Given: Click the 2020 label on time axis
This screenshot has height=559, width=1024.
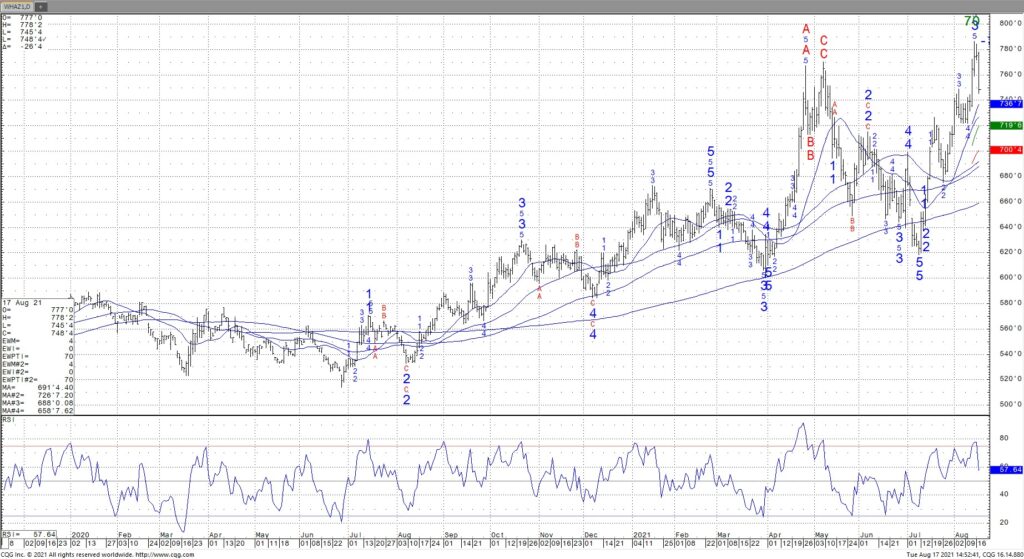Looking at the screenshot, I should (x=80, y=535).
